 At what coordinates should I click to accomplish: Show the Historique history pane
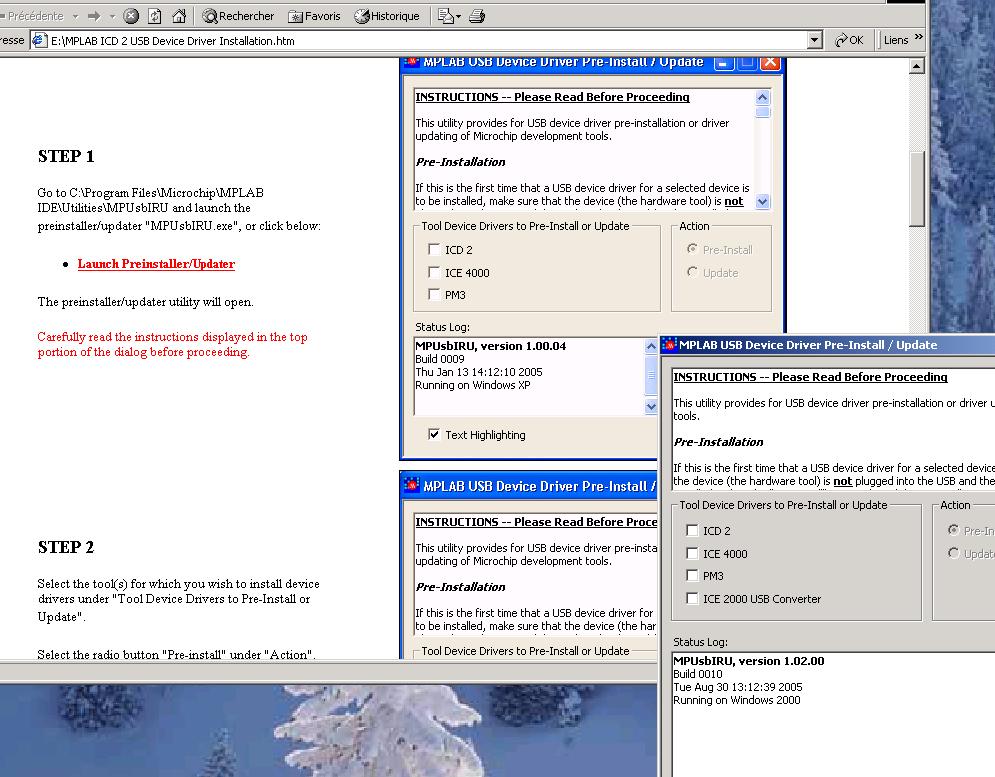click(x=386, y=16)
